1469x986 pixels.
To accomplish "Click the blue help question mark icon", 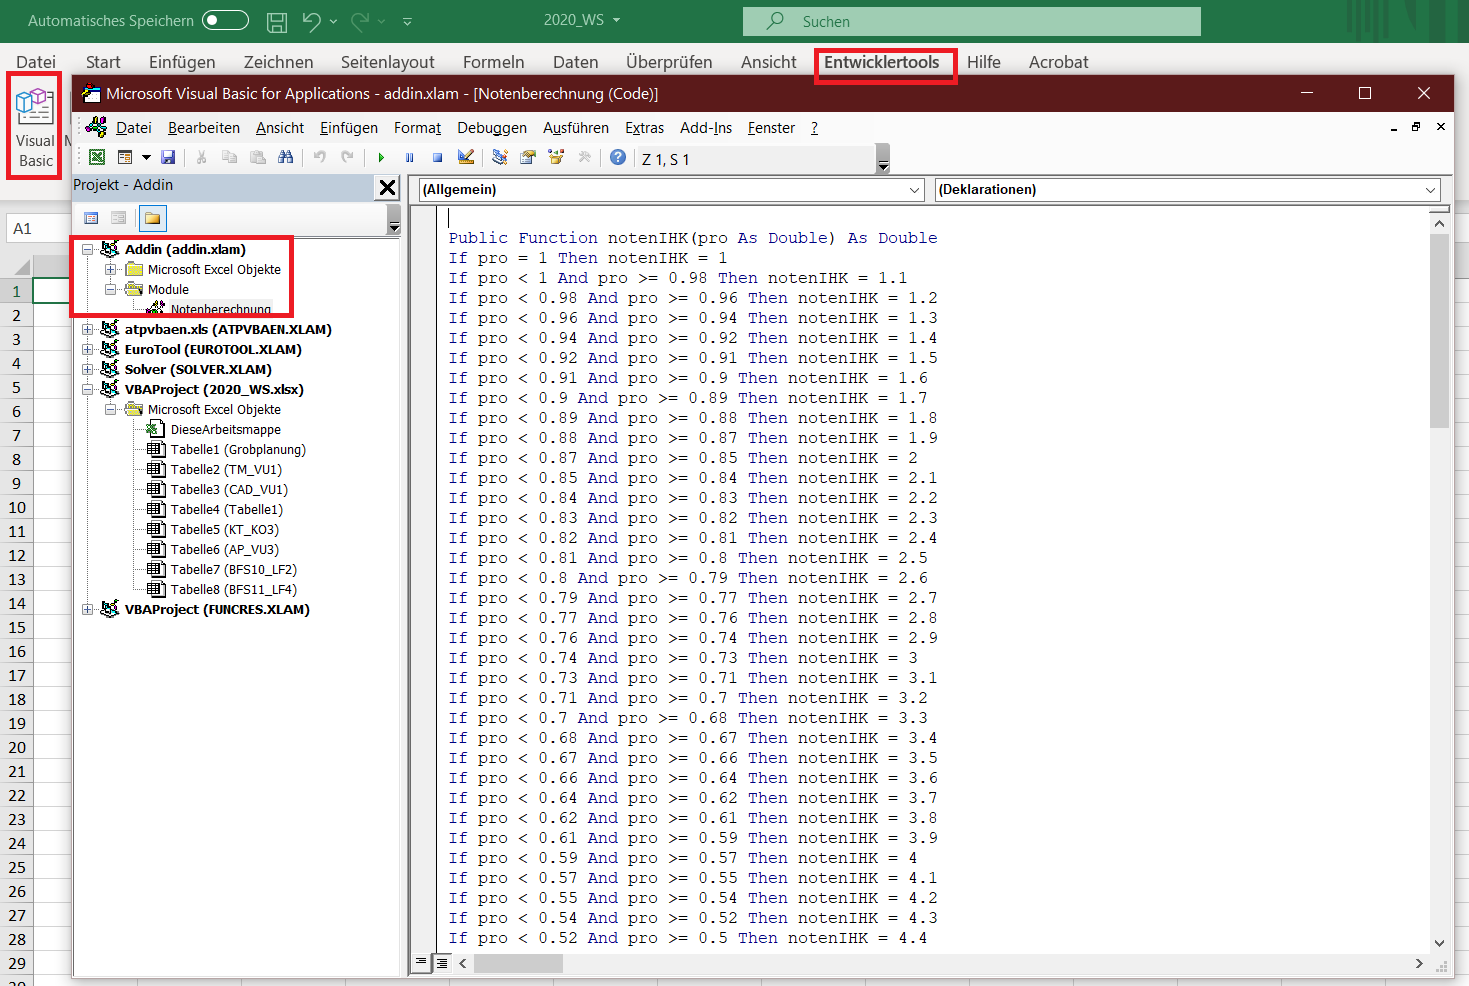I will click(x=618, y=157).
